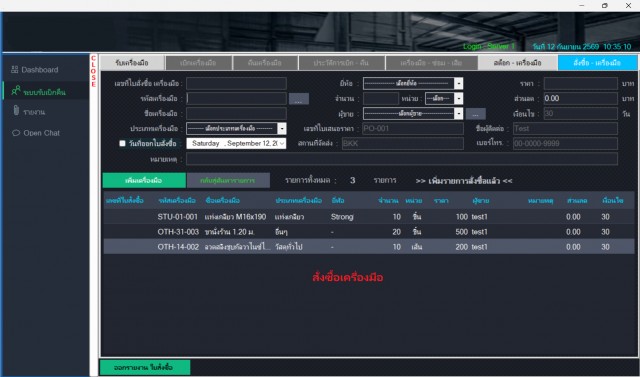Open the ประเภทเครื่องมือ tool type dropdown

click(x=236, y=129)
